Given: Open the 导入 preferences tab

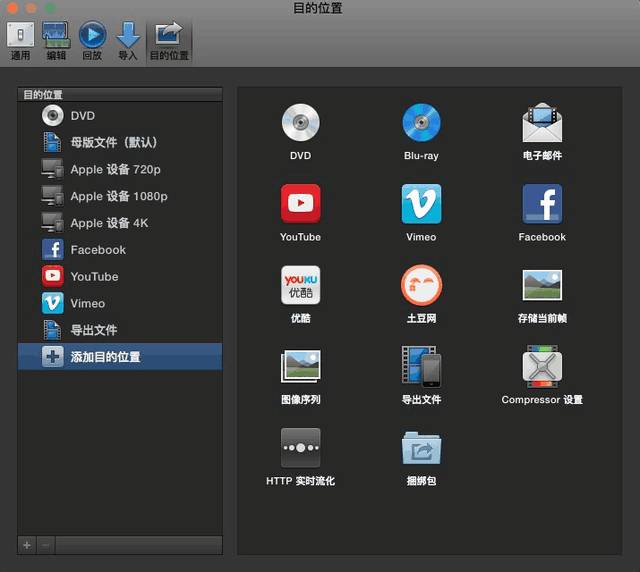Looking at the screenshot, I should click(128, 42).
